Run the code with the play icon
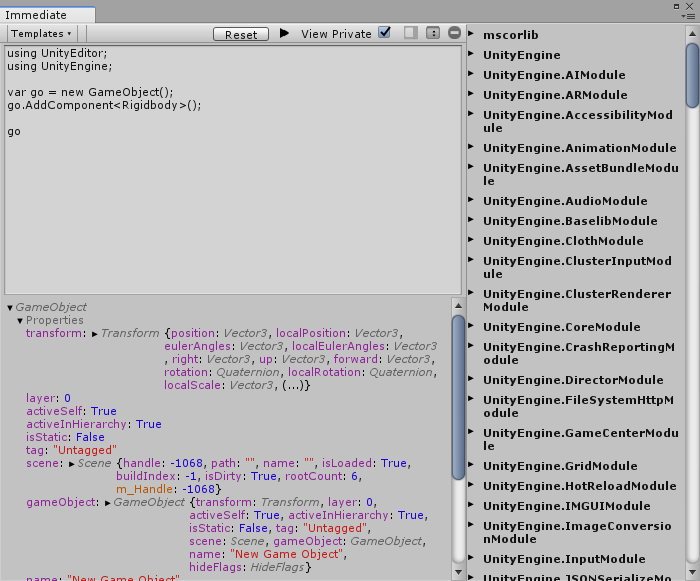 (x=284, y=33)
